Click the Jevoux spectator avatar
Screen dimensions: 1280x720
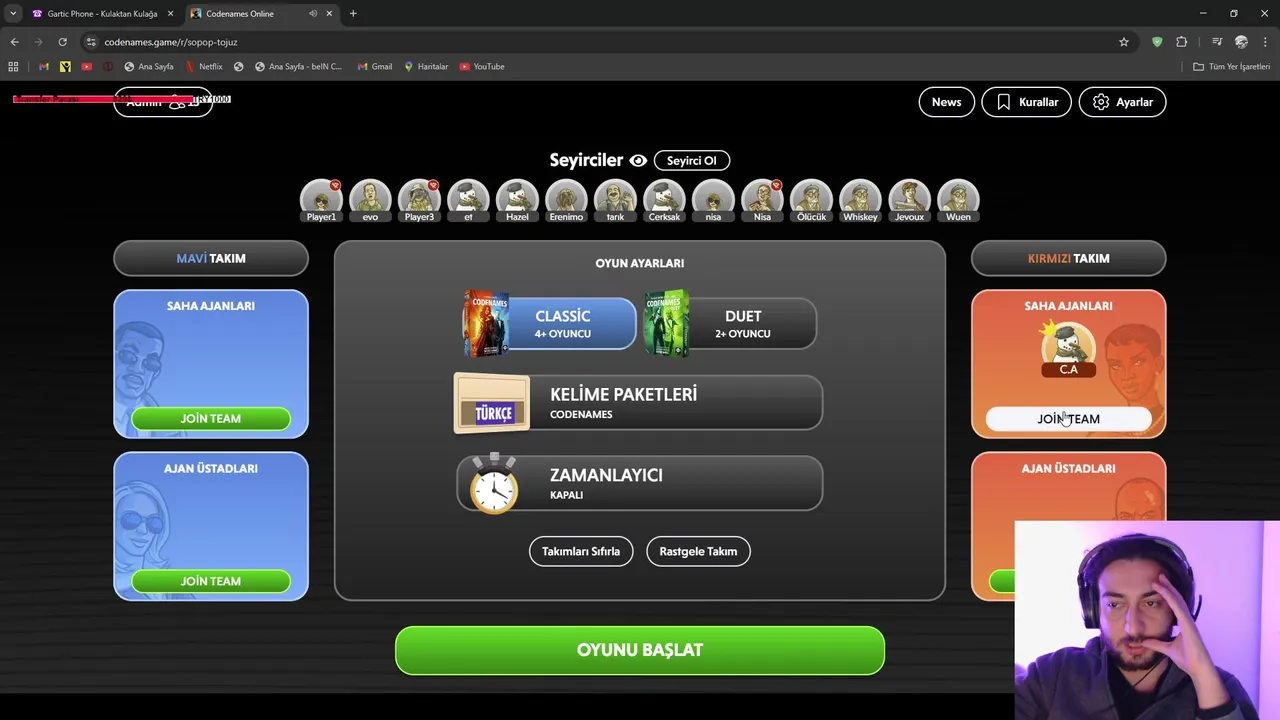coord(909,199)
